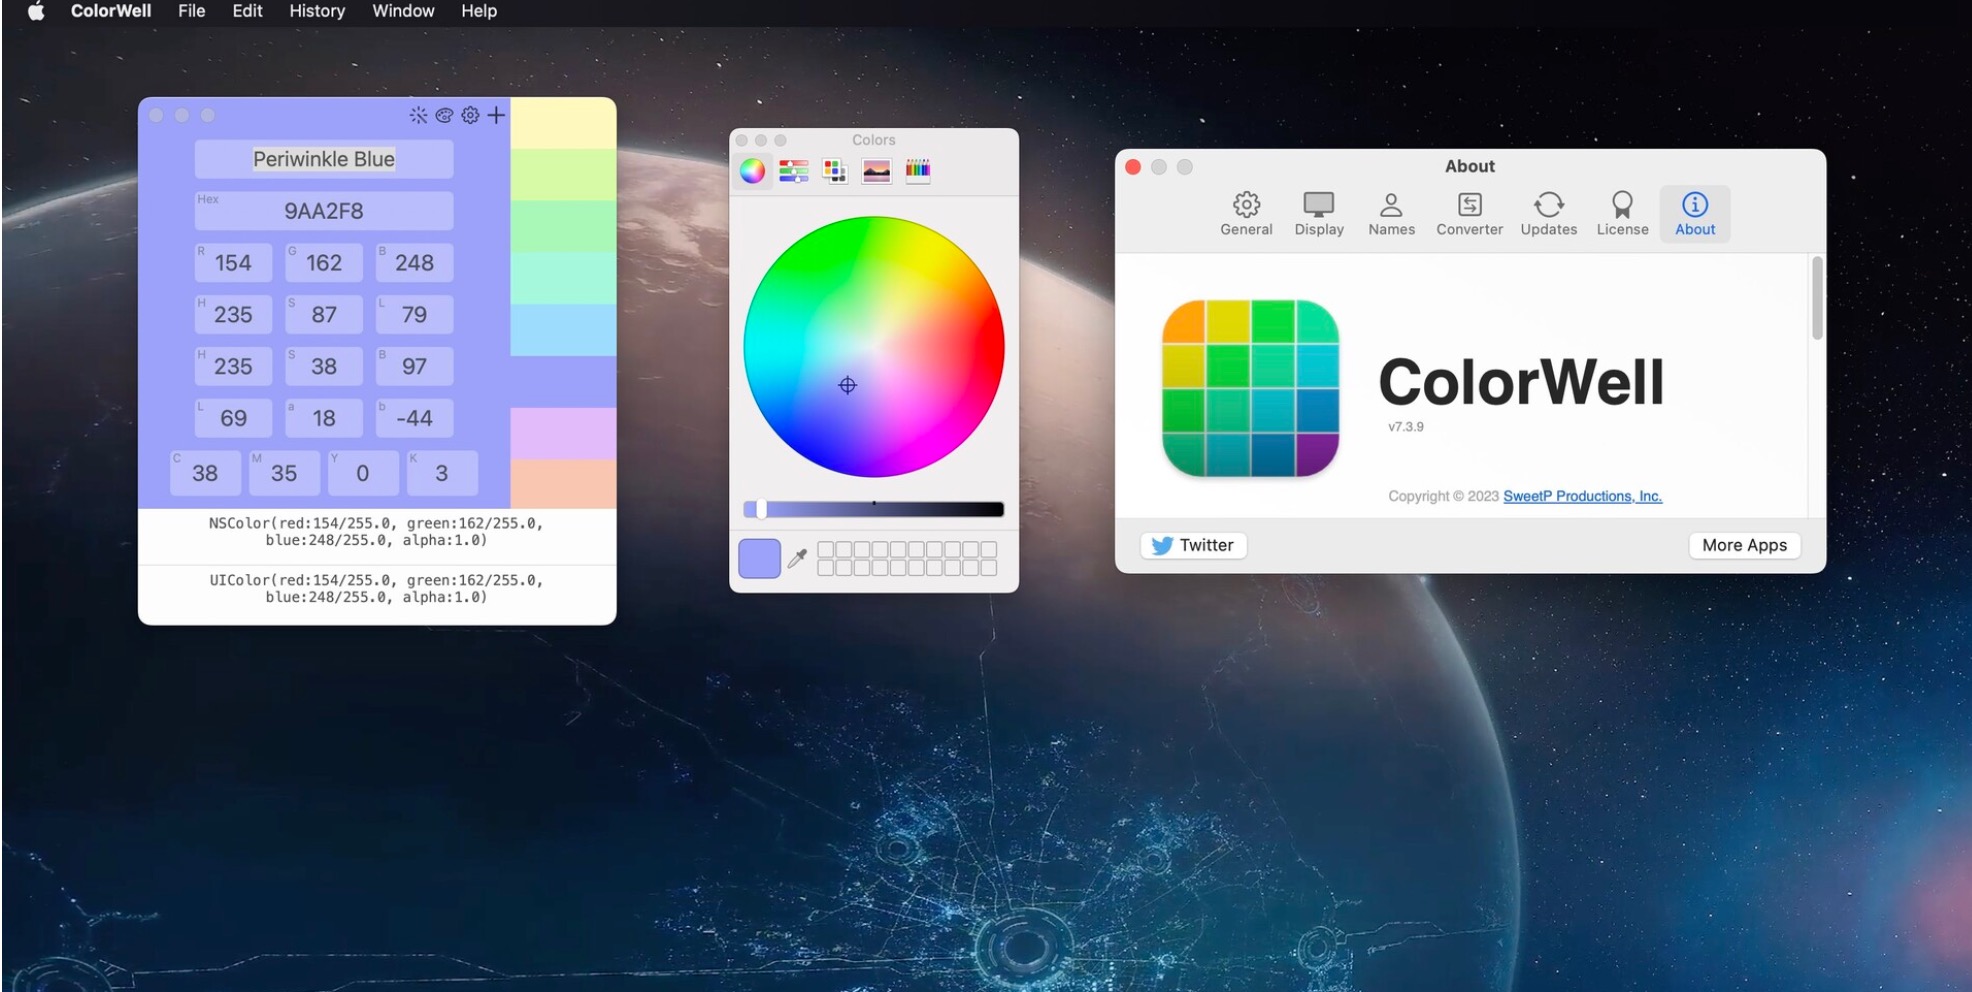Viewport: 1972px width, 992px height.
Task: Switch to color sliders picker mode
Action: point(794,171)
